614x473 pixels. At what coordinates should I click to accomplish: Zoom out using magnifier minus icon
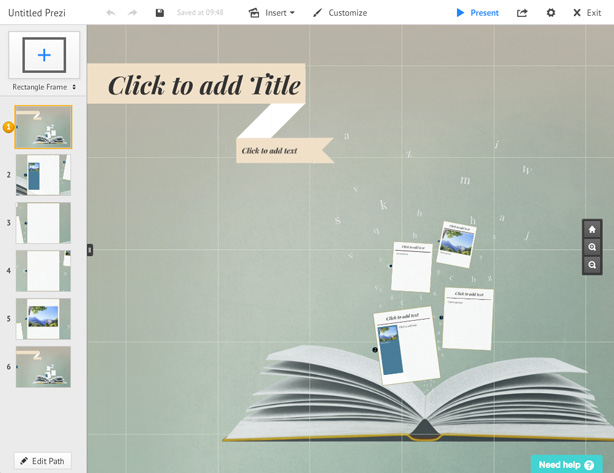(592, 265)
